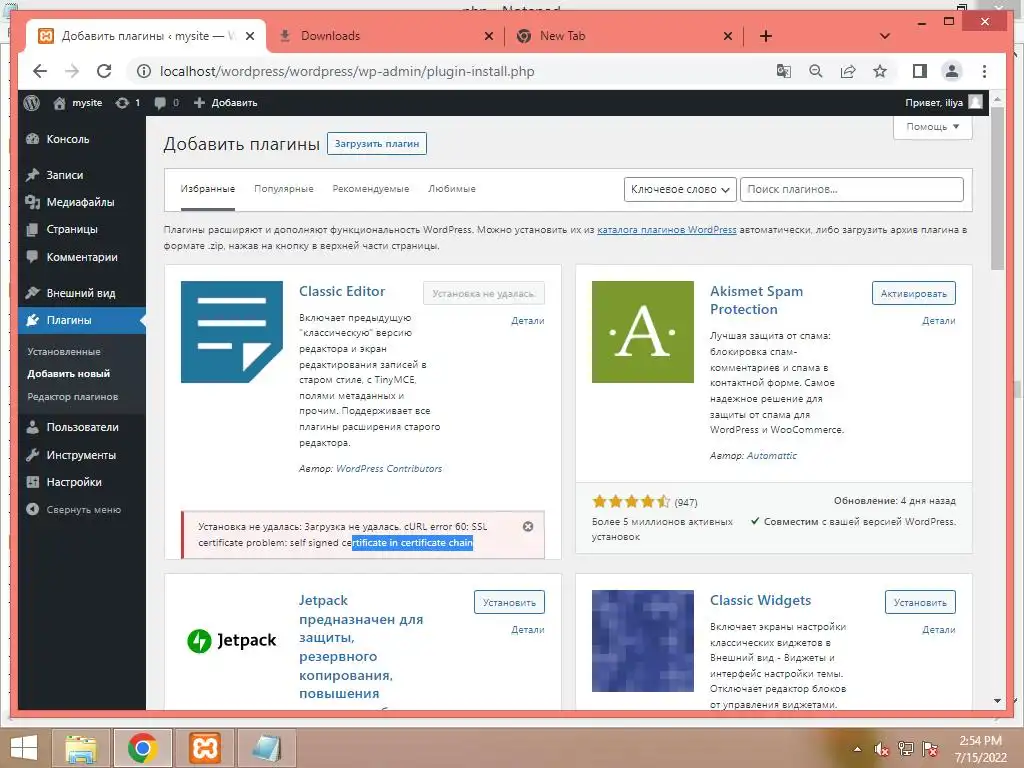Click the browser Forward arrow
Viewport: 1024px width, 768px height.
pos(72,71)
